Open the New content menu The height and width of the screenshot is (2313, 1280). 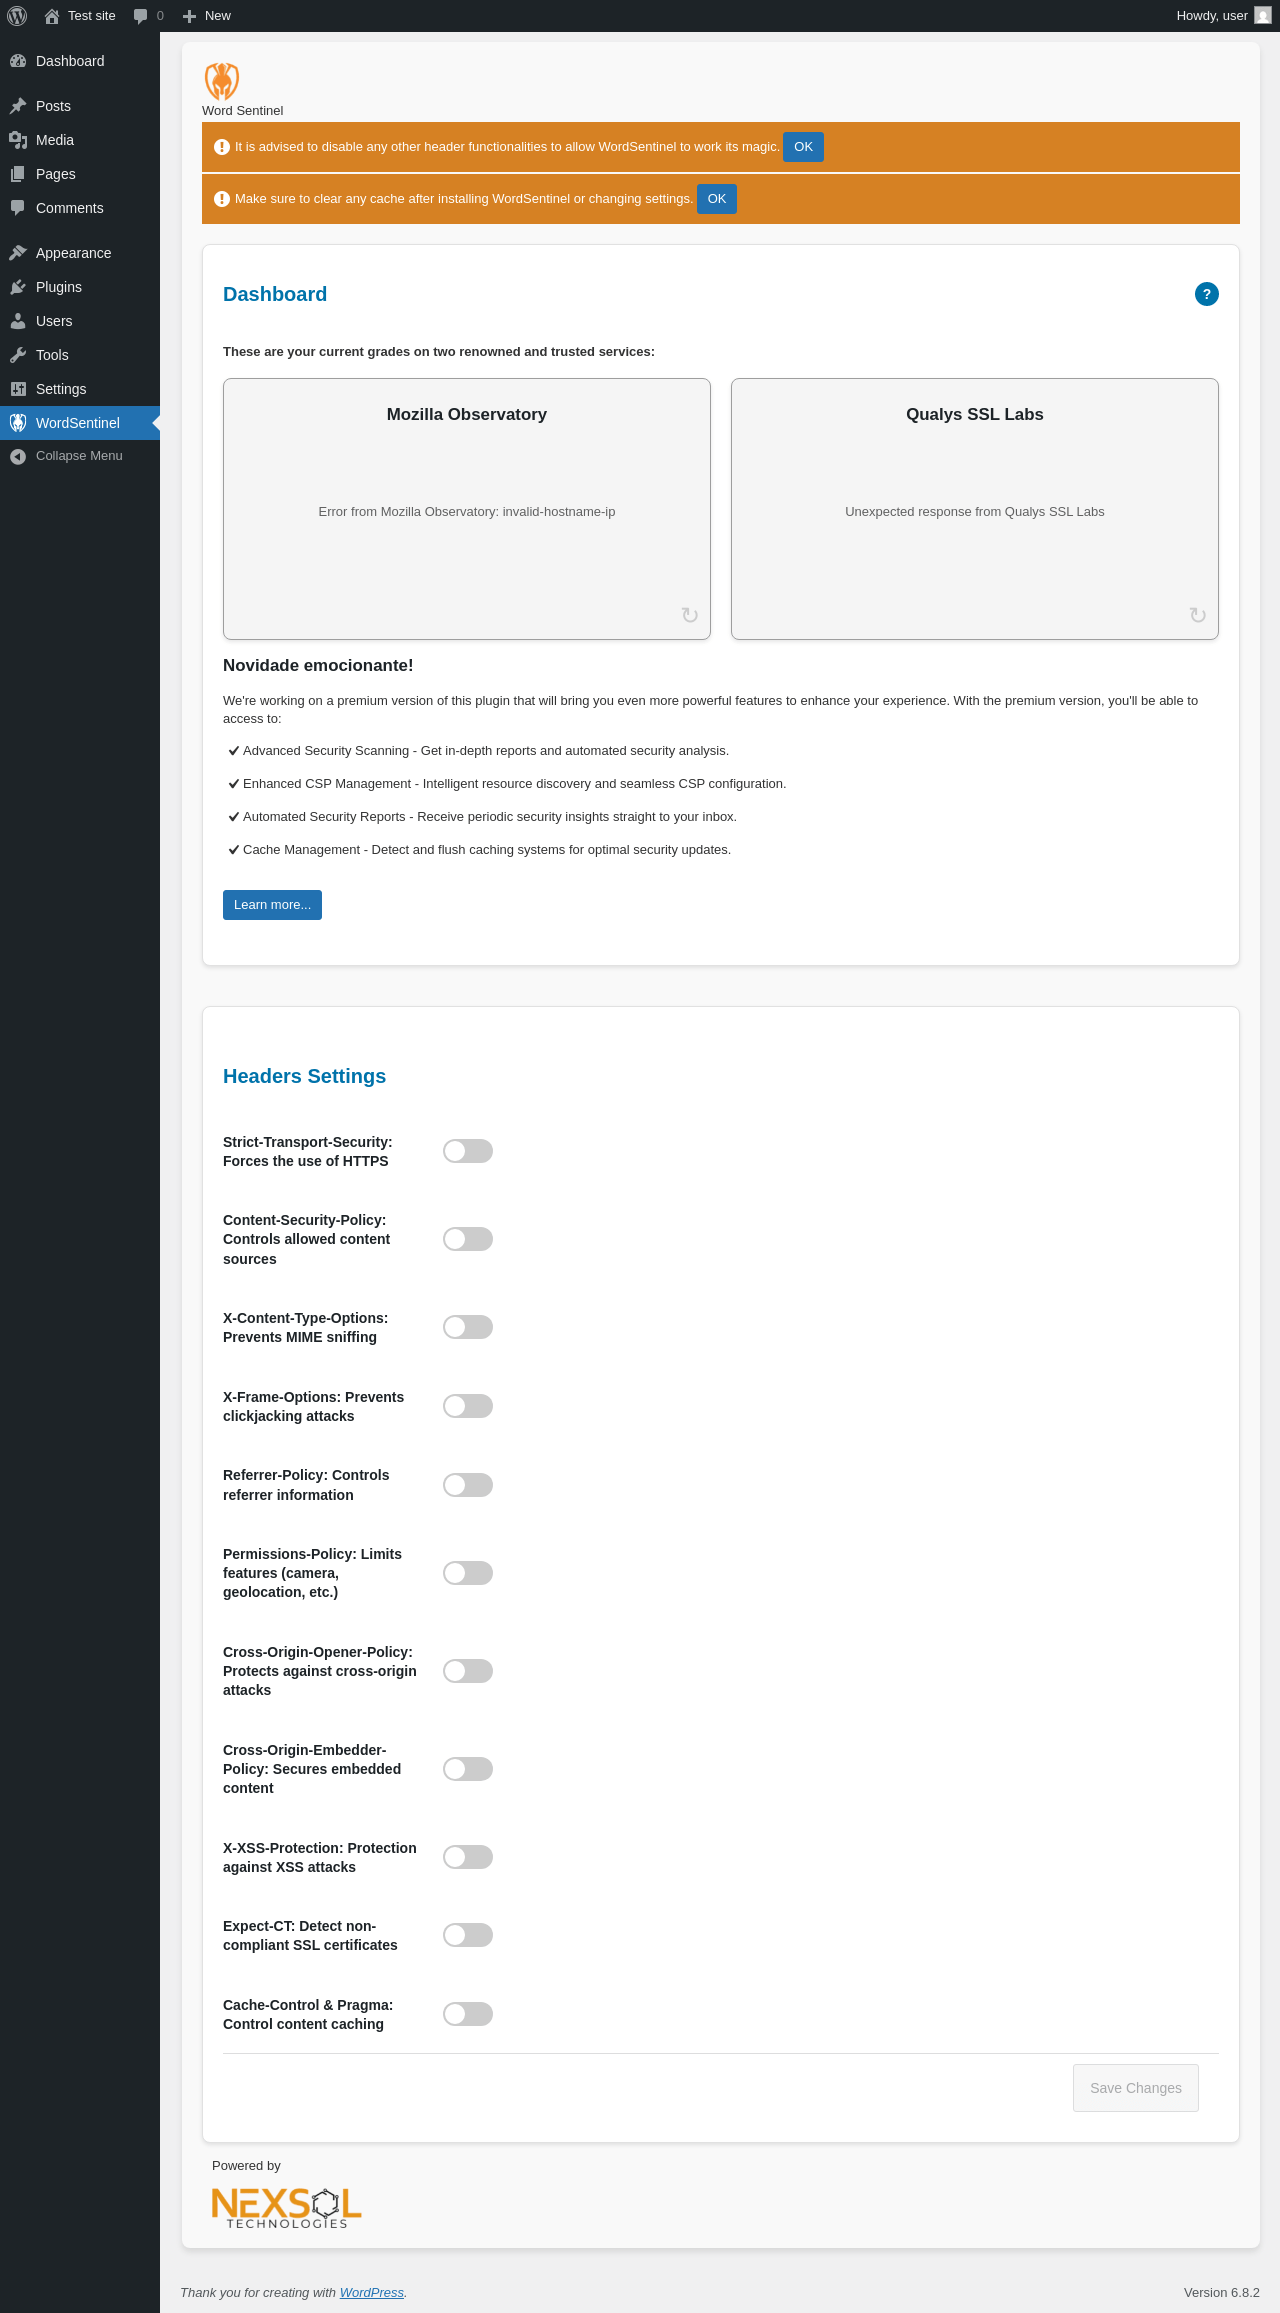click(x=207, y=16)
